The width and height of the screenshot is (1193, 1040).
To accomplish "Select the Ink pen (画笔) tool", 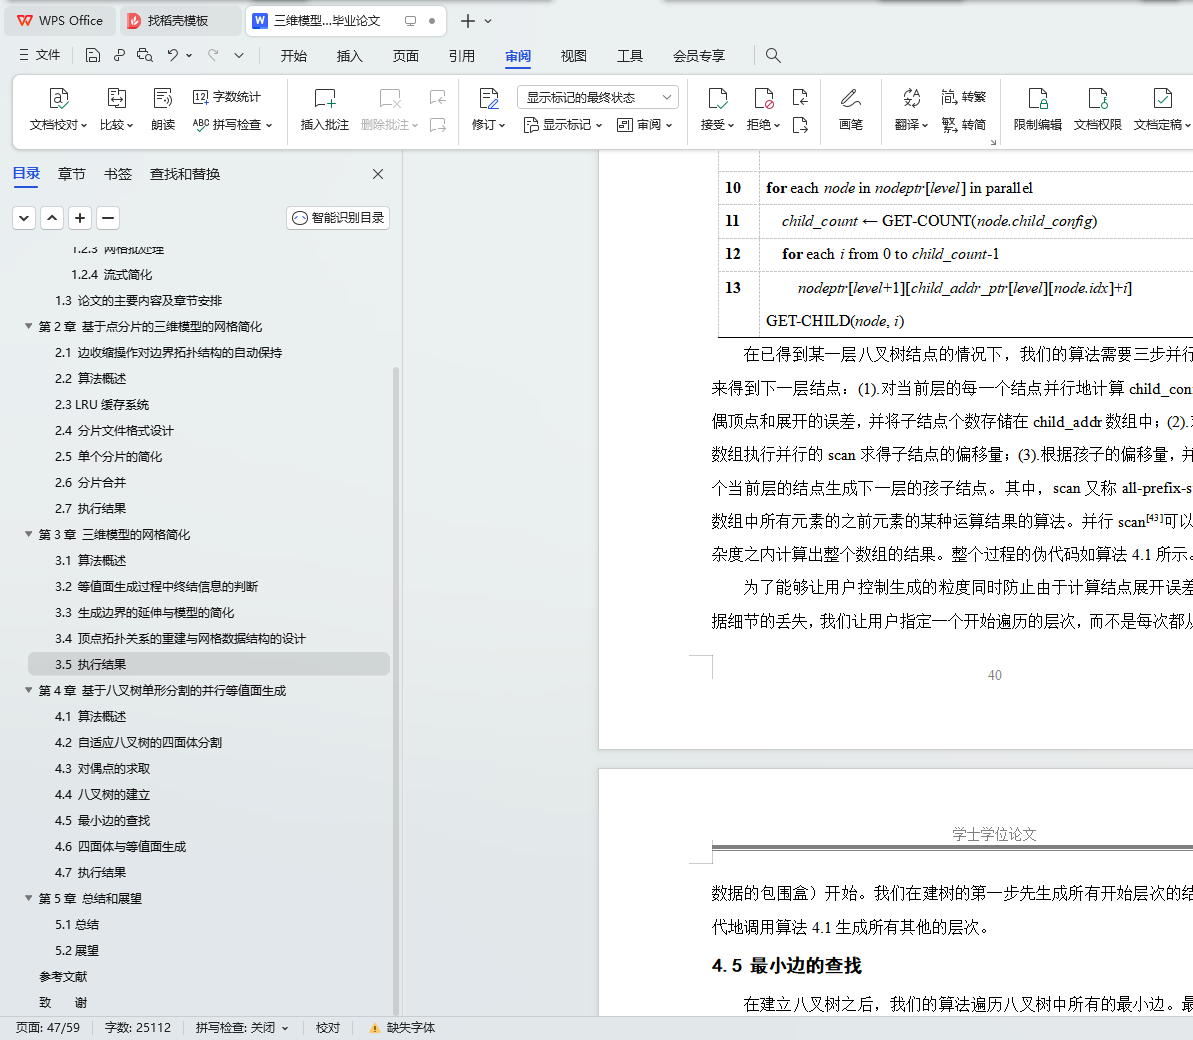I will coord(851,109).
